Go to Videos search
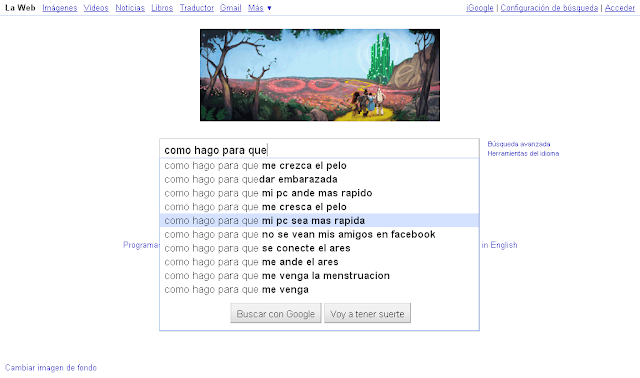This screenshot has height=378, width=640. tap(96, 8)
